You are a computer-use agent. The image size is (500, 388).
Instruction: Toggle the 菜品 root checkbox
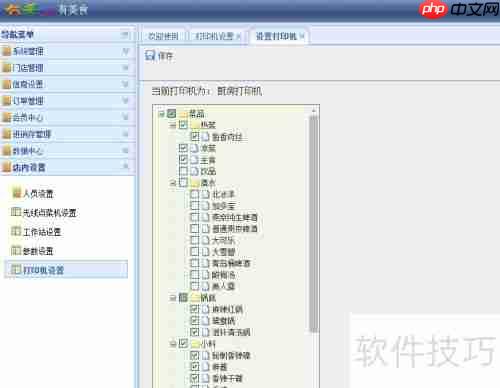(x=171, y=114)
